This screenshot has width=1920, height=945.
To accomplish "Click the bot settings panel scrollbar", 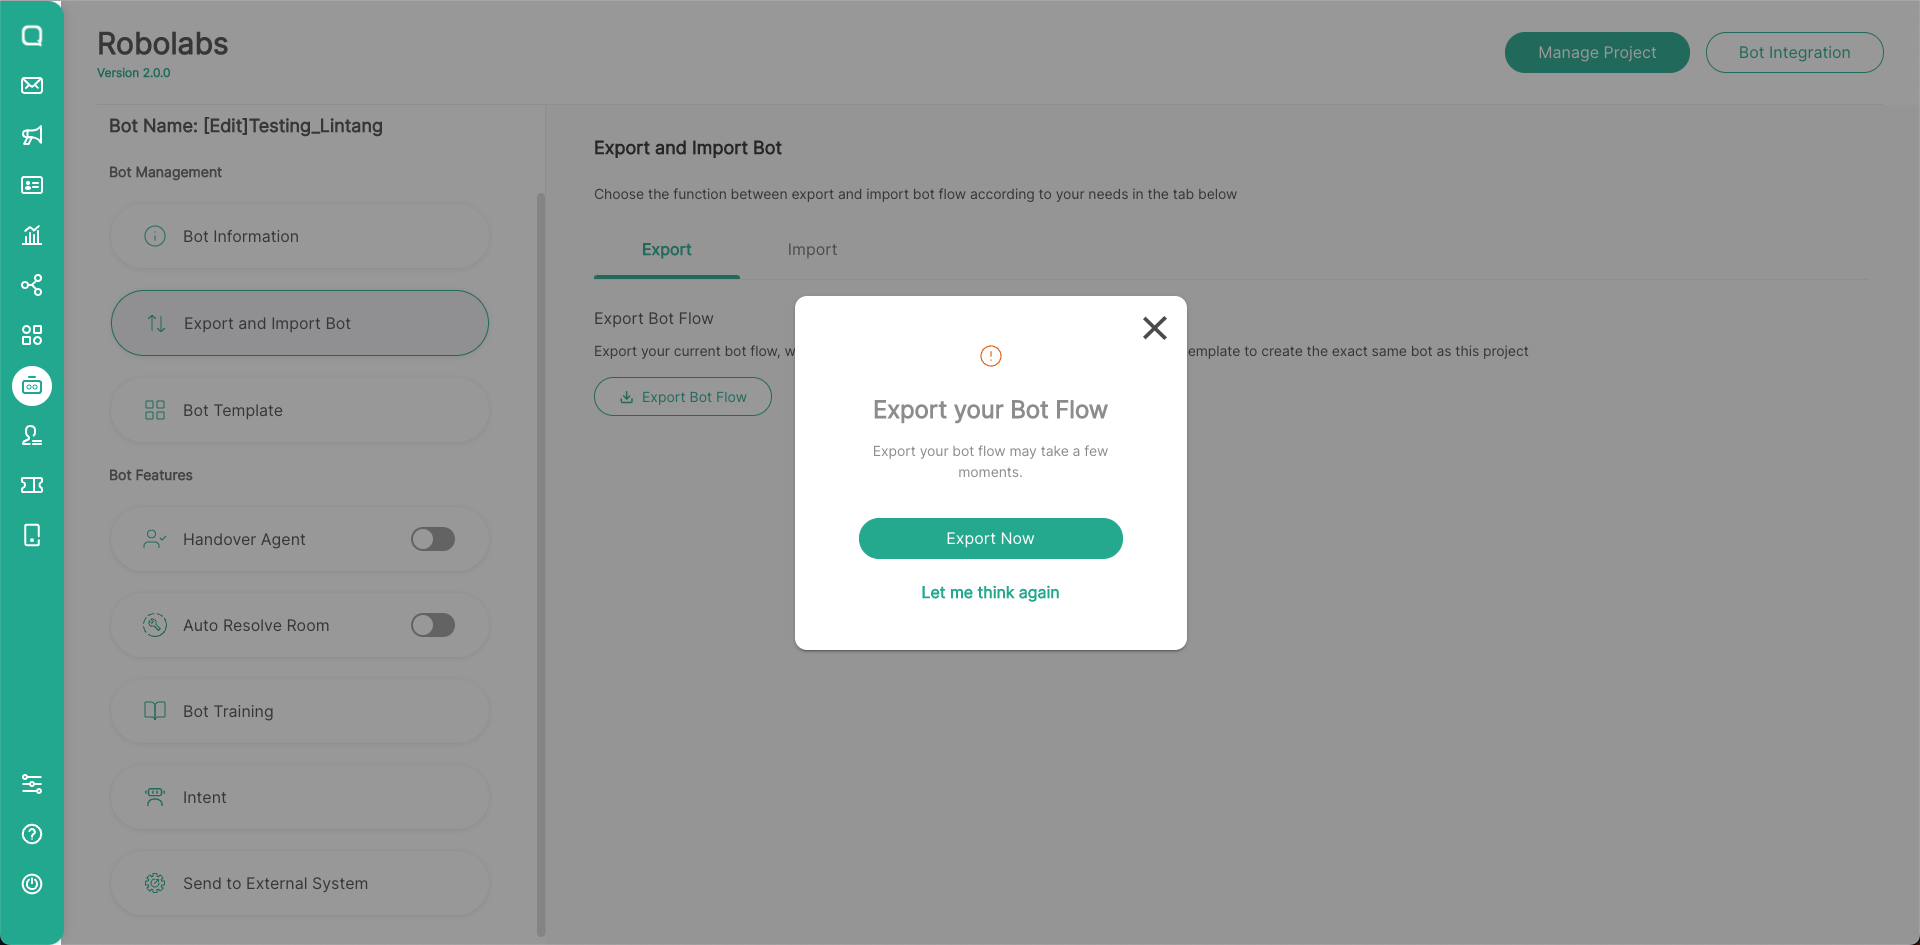I will click(541, 560).
